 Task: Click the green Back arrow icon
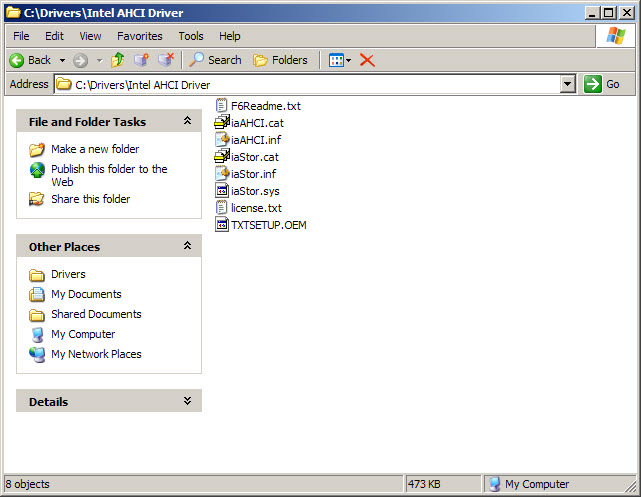[x=17, y=60]
